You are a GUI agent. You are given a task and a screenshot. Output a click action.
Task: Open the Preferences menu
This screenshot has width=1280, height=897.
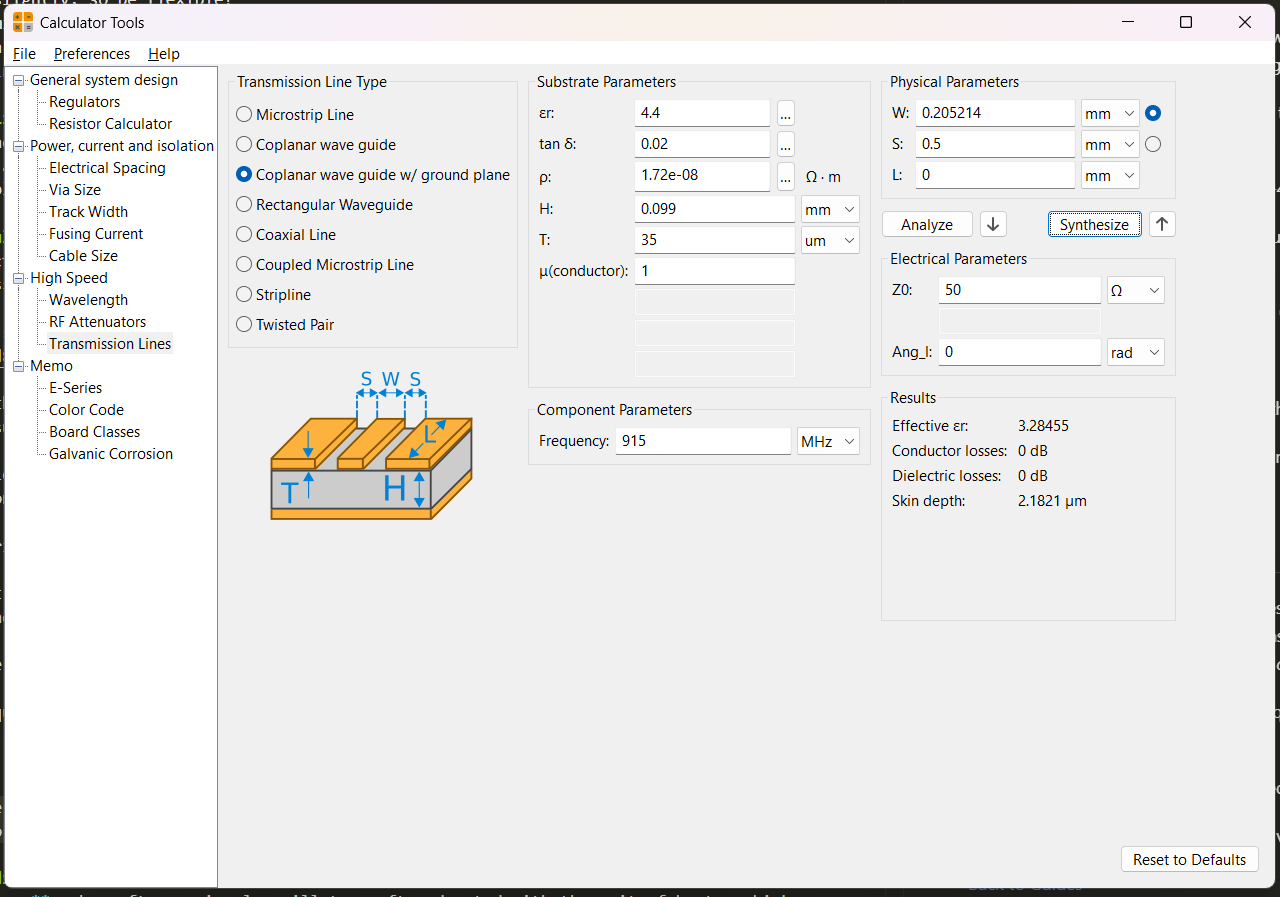[x=91, y=53]
